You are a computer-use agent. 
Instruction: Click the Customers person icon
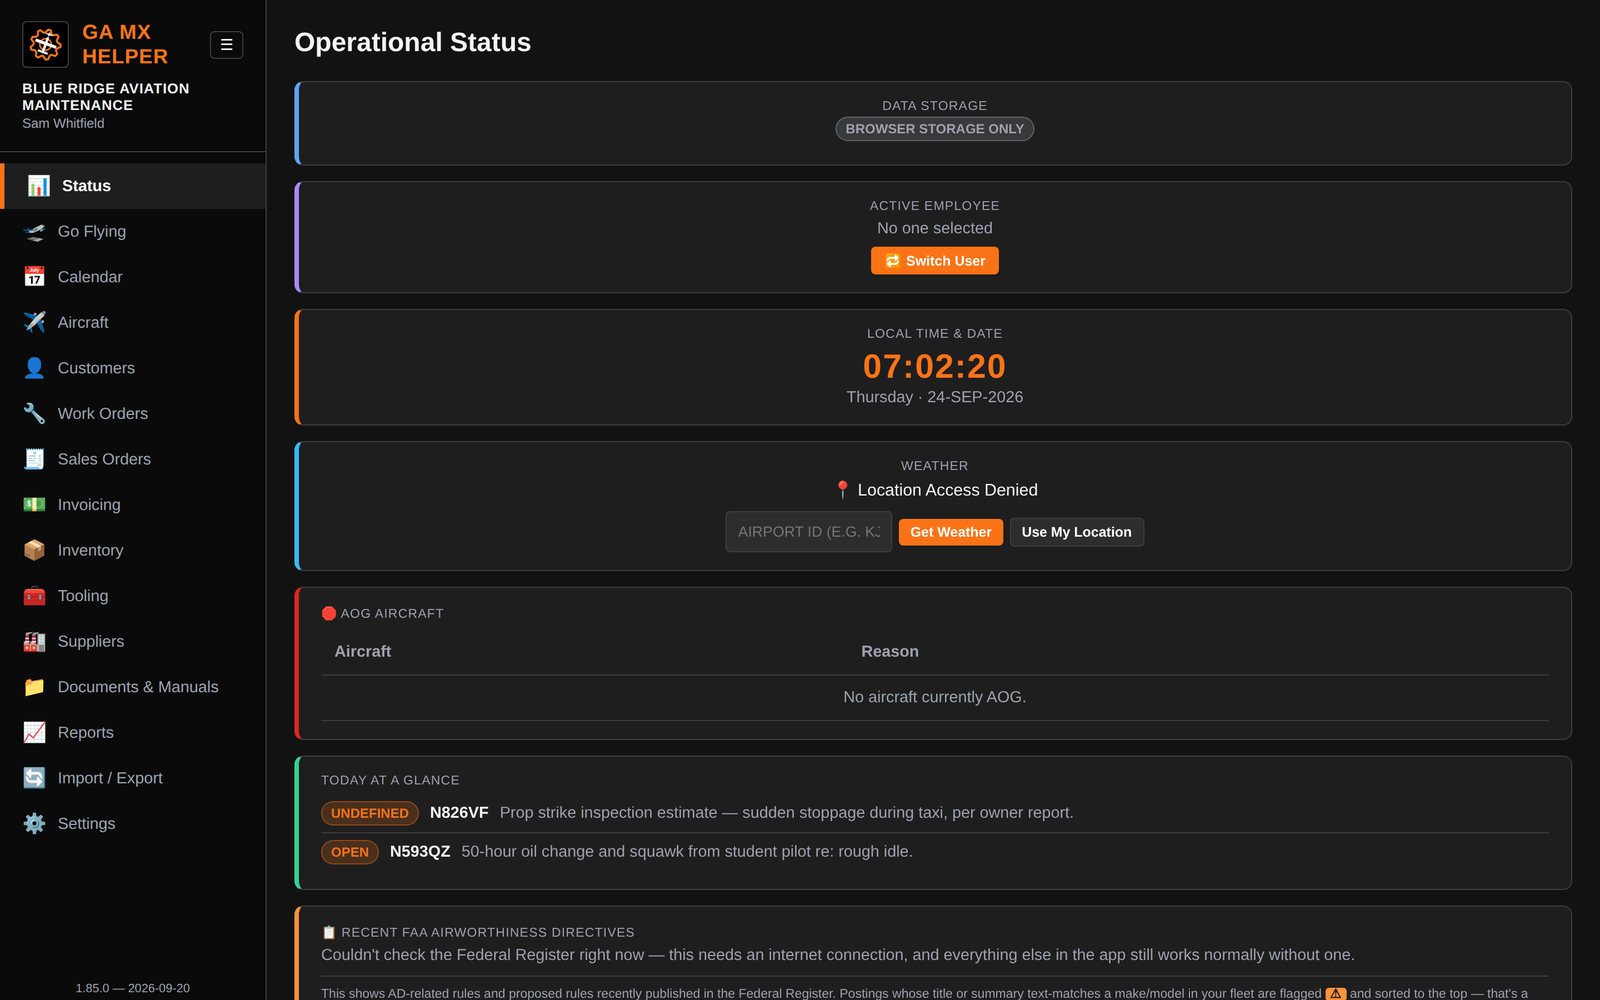(34, 368)
